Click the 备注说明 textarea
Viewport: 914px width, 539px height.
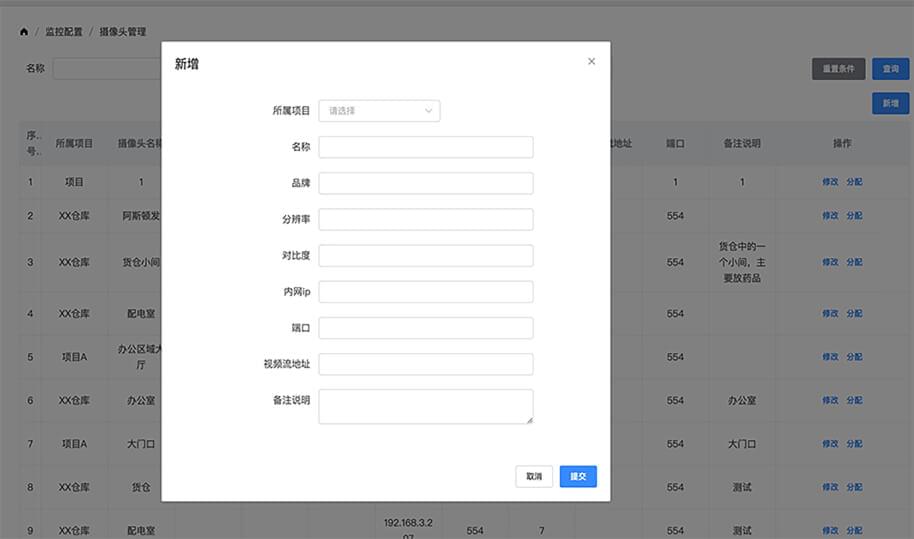425,406
